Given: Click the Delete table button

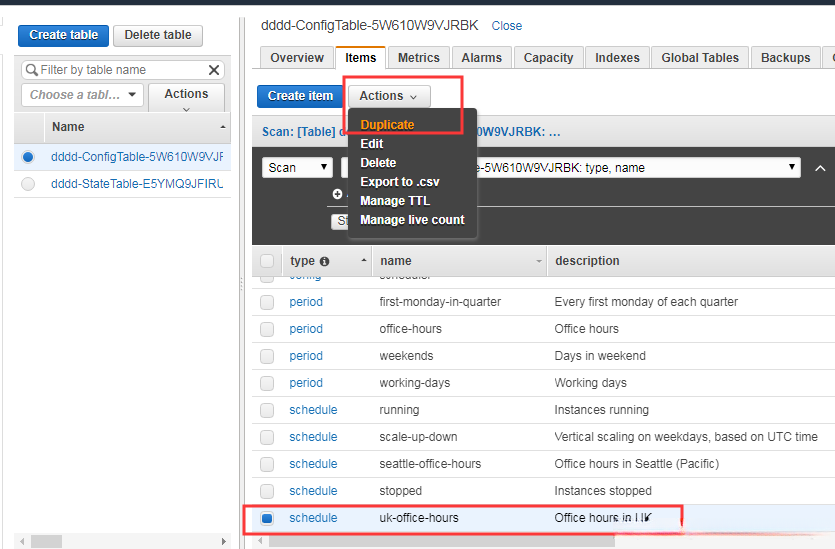Looking at the screenshot, I should pyautogui.click(x=158, y=35).
